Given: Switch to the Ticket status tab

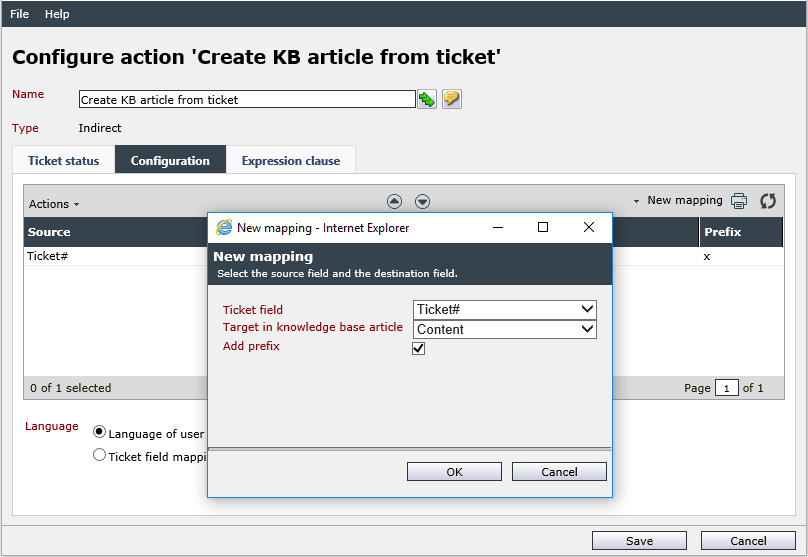Looking at the screenshot, I should [63, 161].
